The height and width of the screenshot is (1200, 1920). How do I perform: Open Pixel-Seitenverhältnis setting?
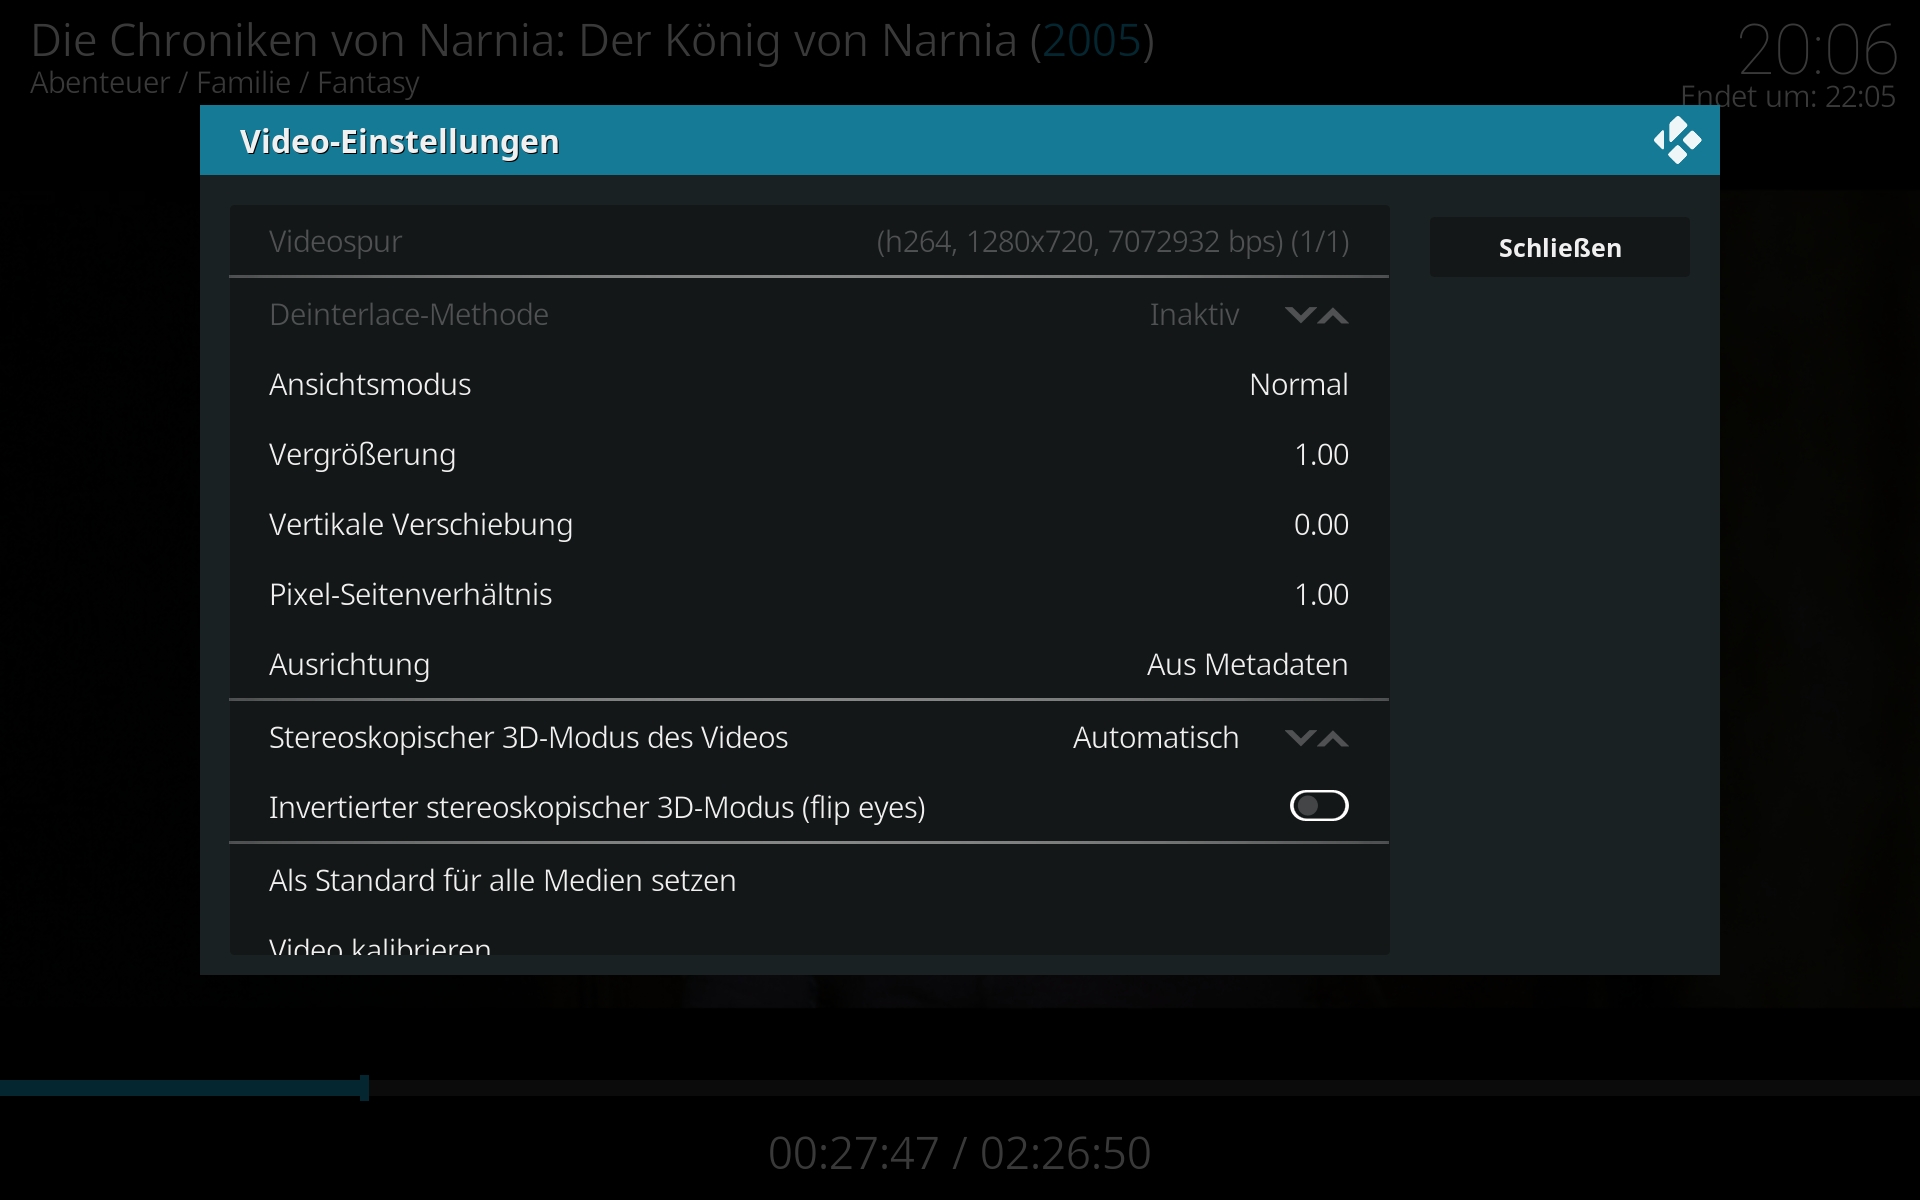809,594
